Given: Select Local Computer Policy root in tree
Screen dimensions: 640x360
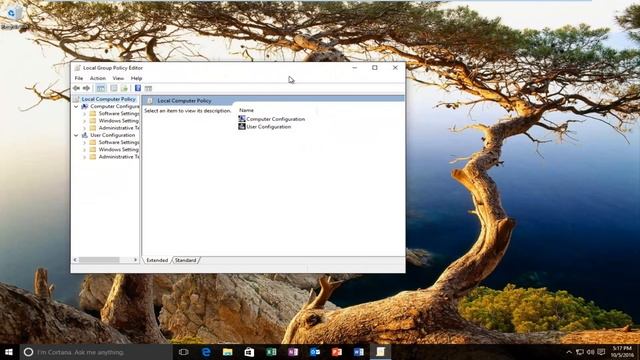Looking at the screenshot, I should 108,99.
